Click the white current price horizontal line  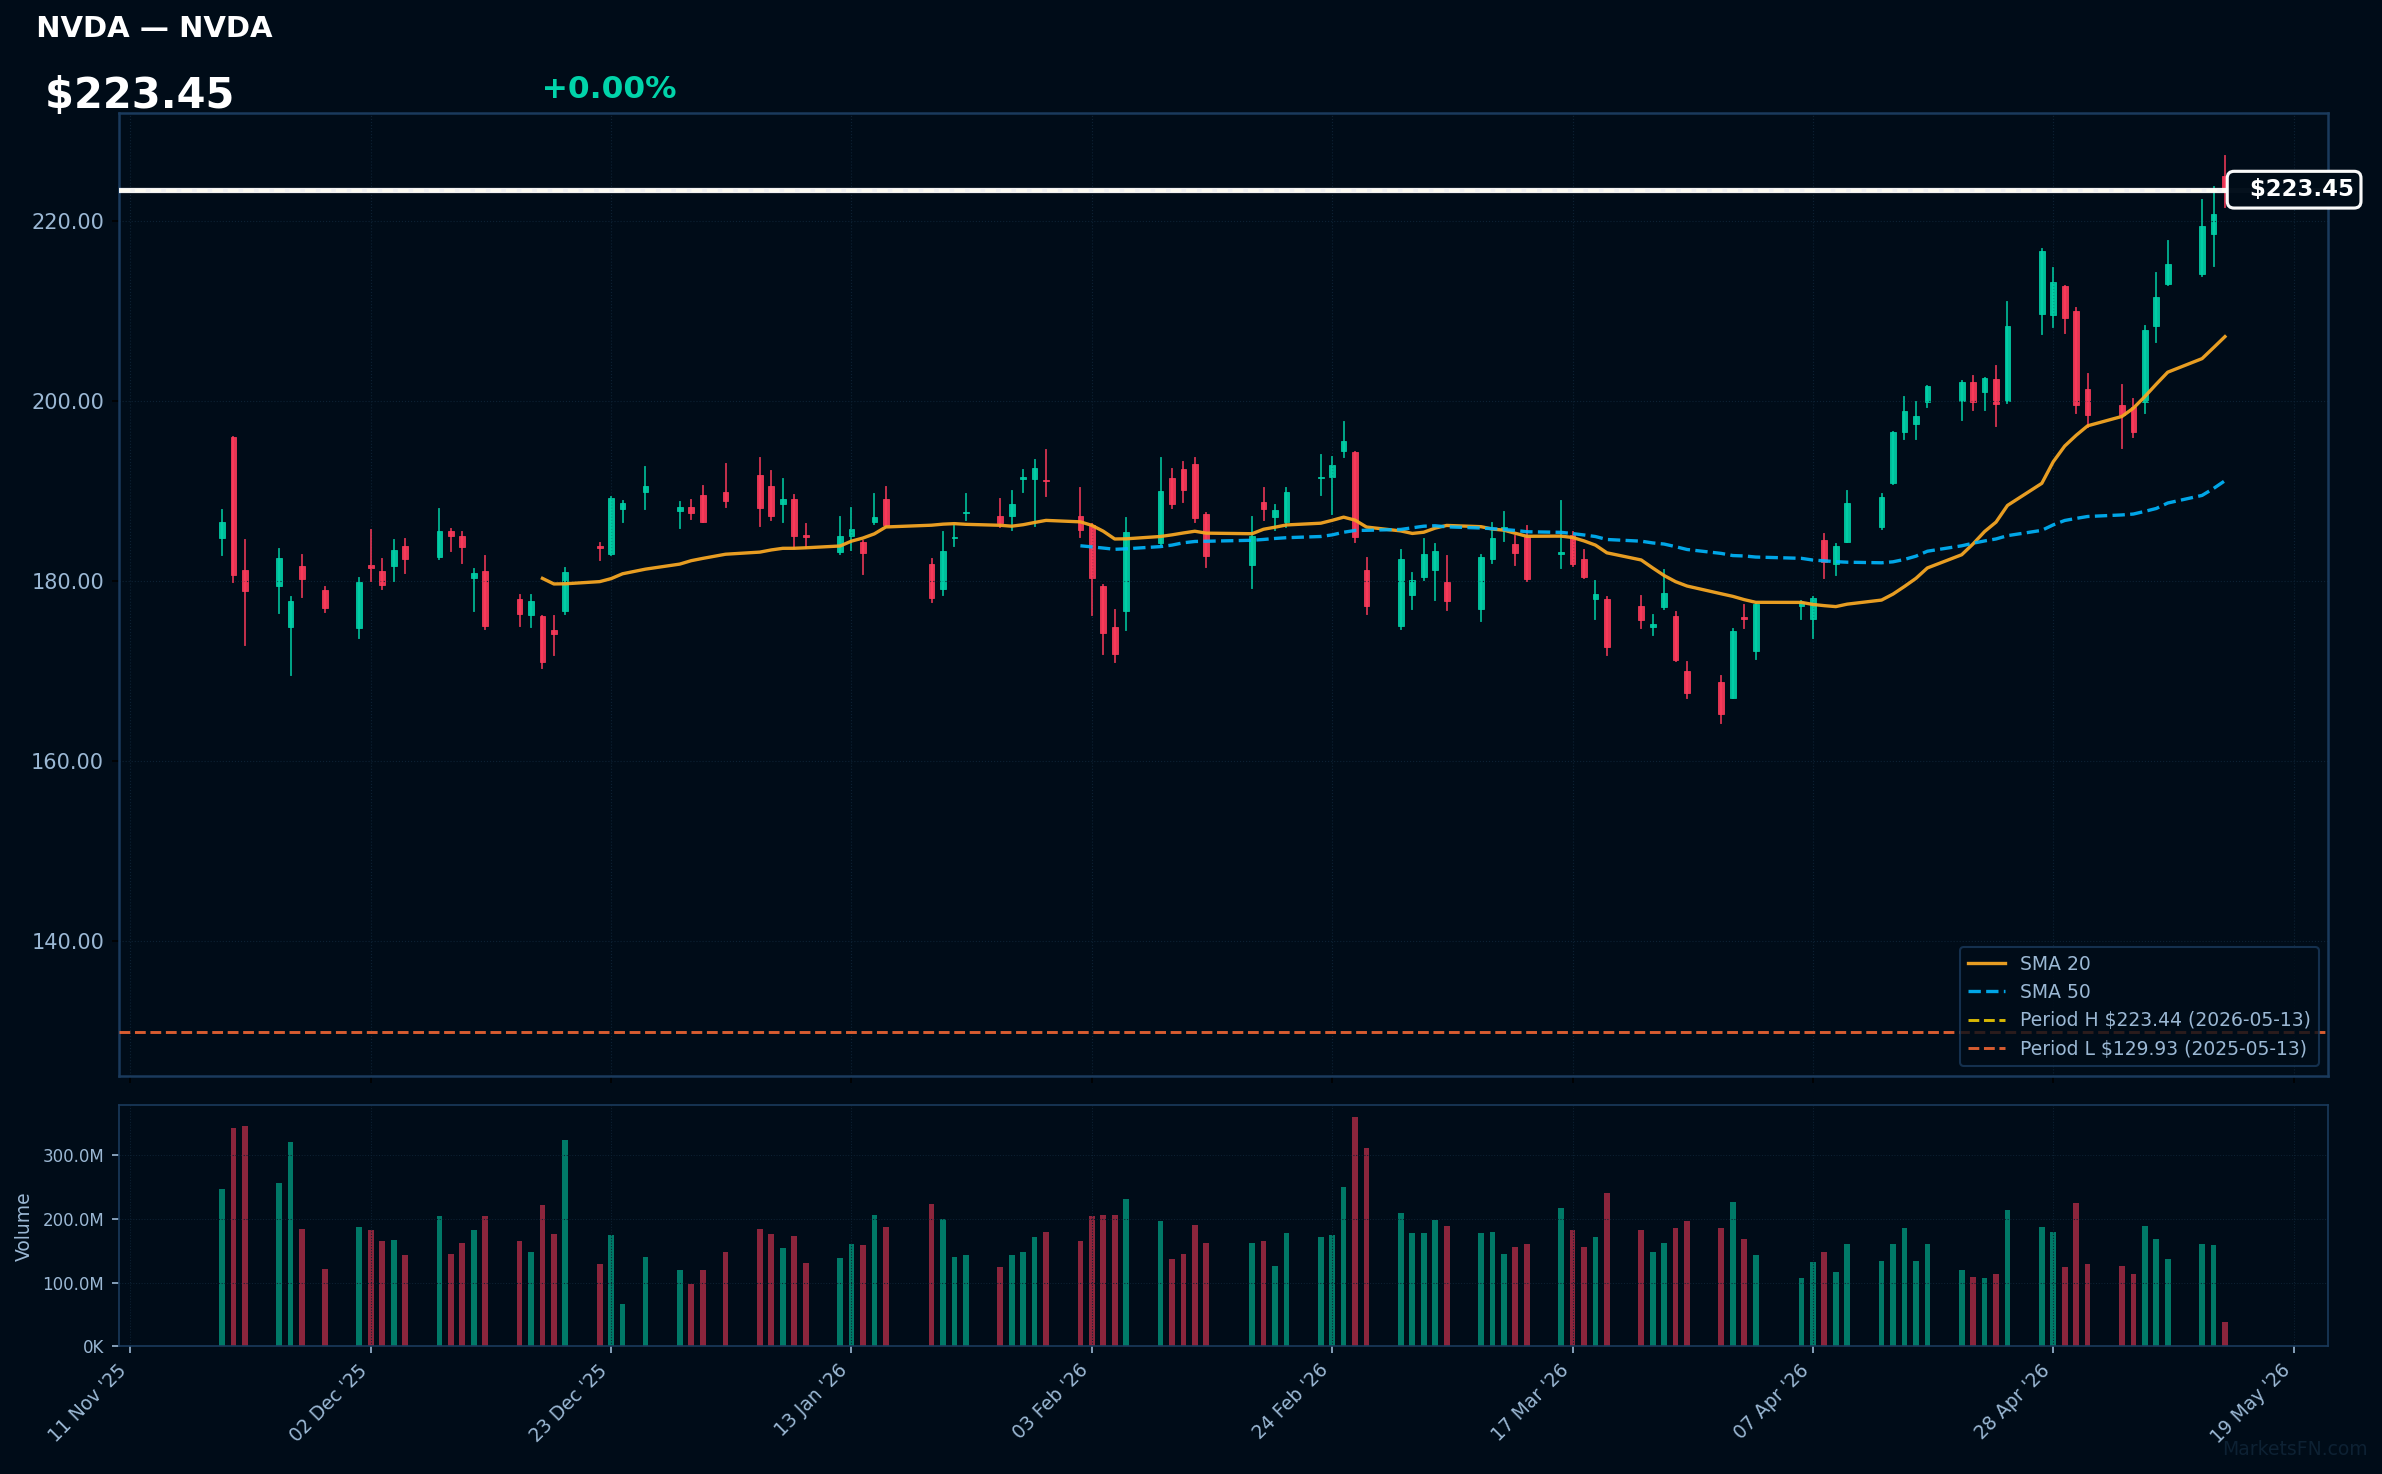pyautogui.click(x=1172, y=190)
